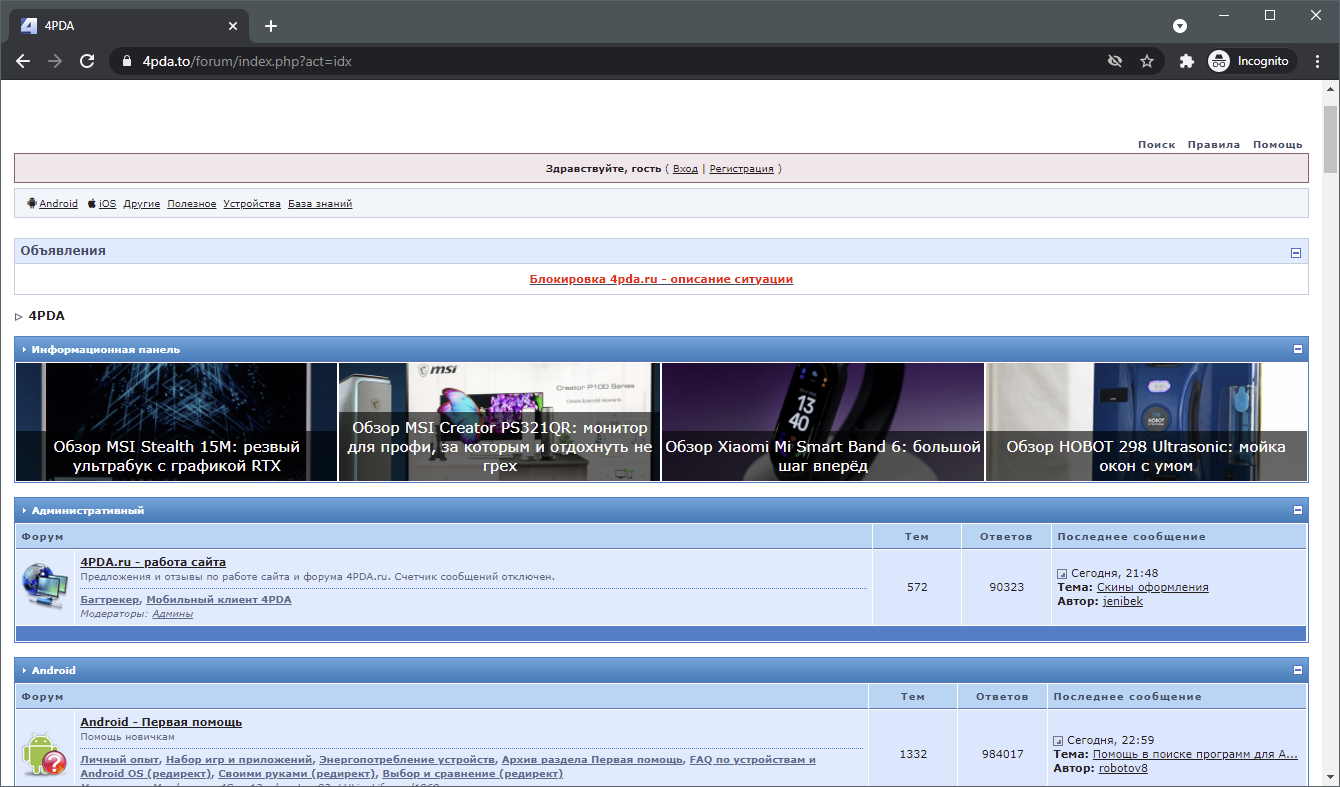Image resolution: width=1340 pixels, height=787 pixels.
Task: Expand the 4PDA breadcrumb triangle
Action: pos(19,317)
